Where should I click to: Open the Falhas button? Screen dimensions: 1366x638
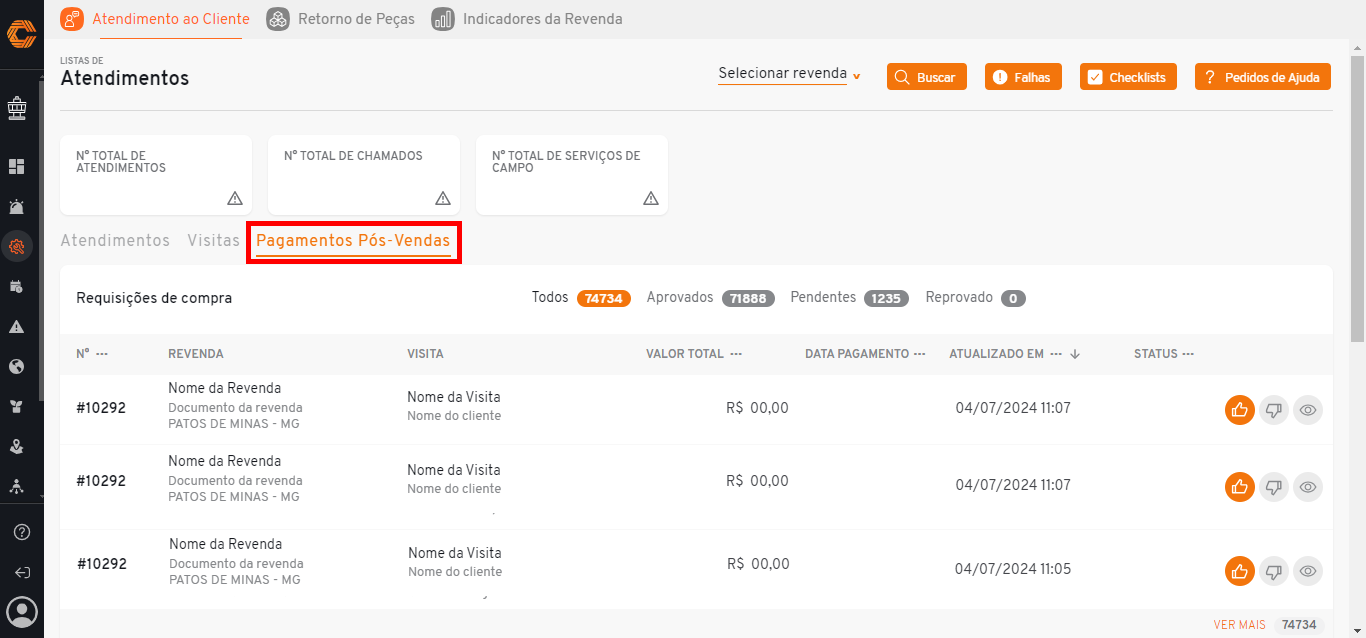1023,77
